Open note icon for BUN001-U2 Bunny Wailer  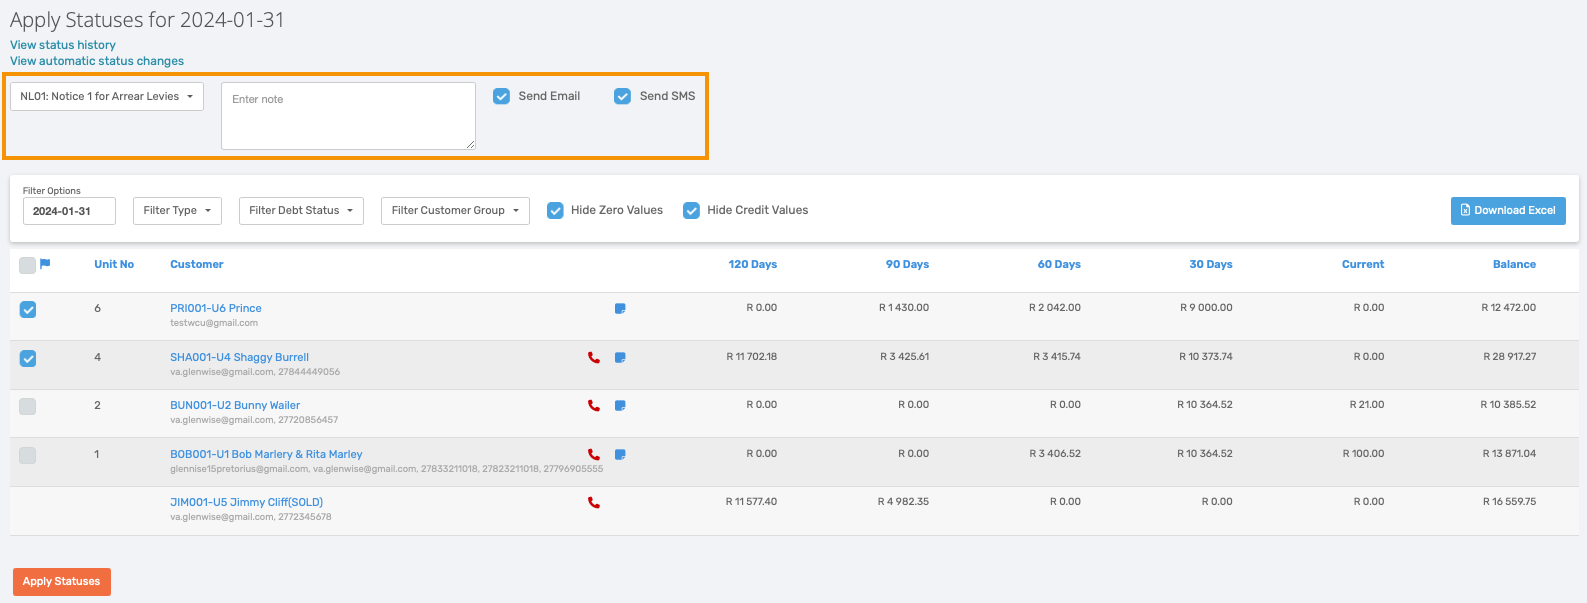(x=620, y=405)
